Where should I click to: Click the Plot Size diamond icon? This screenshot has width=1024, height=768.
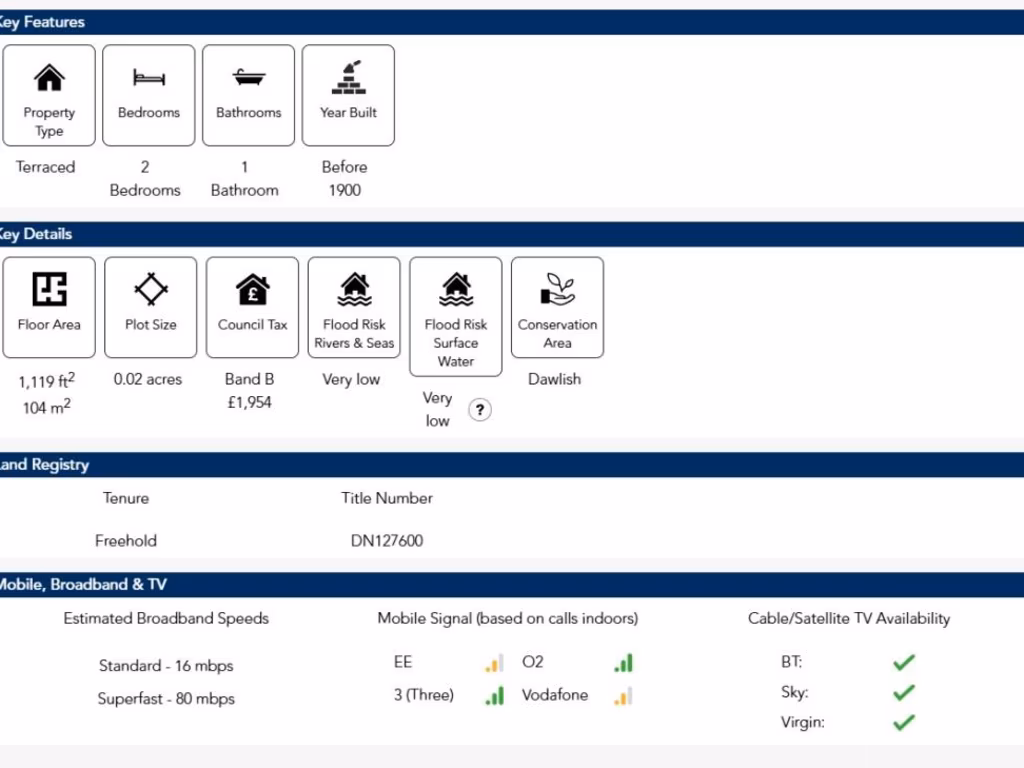click(x=151, y=290)
